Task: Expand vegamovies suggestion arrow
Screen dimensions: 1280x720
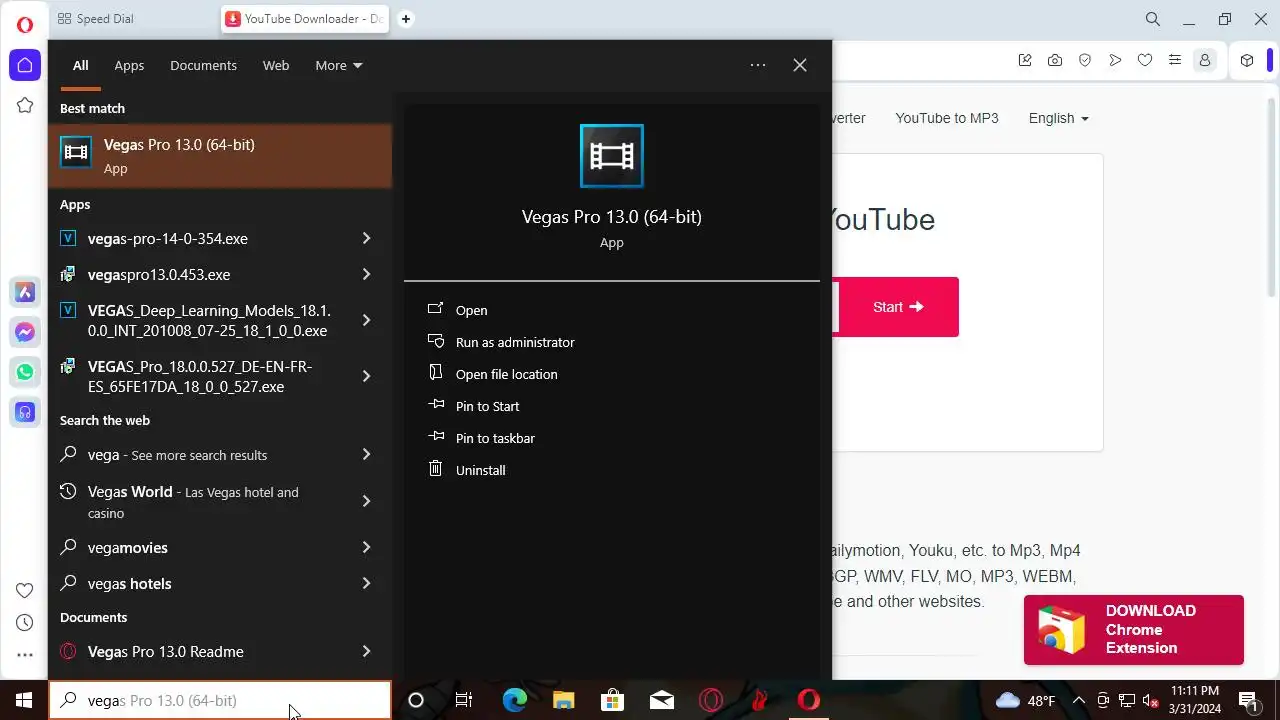Action: click(x=366, y=547)
